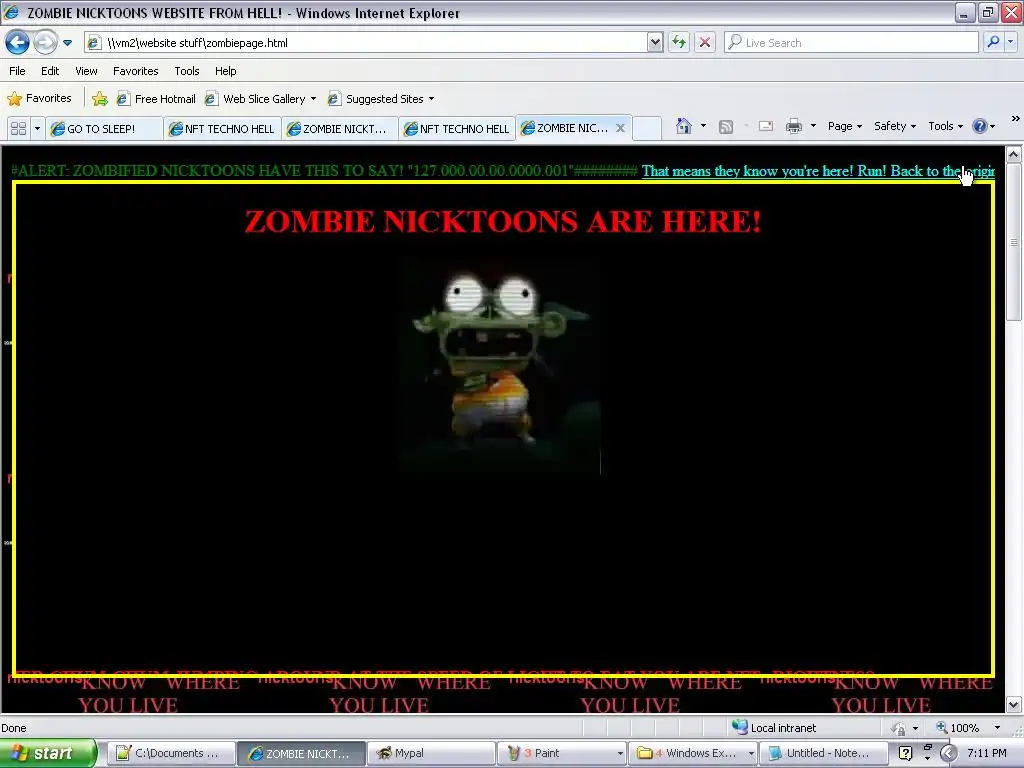Click the taskbar help question mark icon
This screenshot has width=1024, height=768.
(x=905, y=754)
